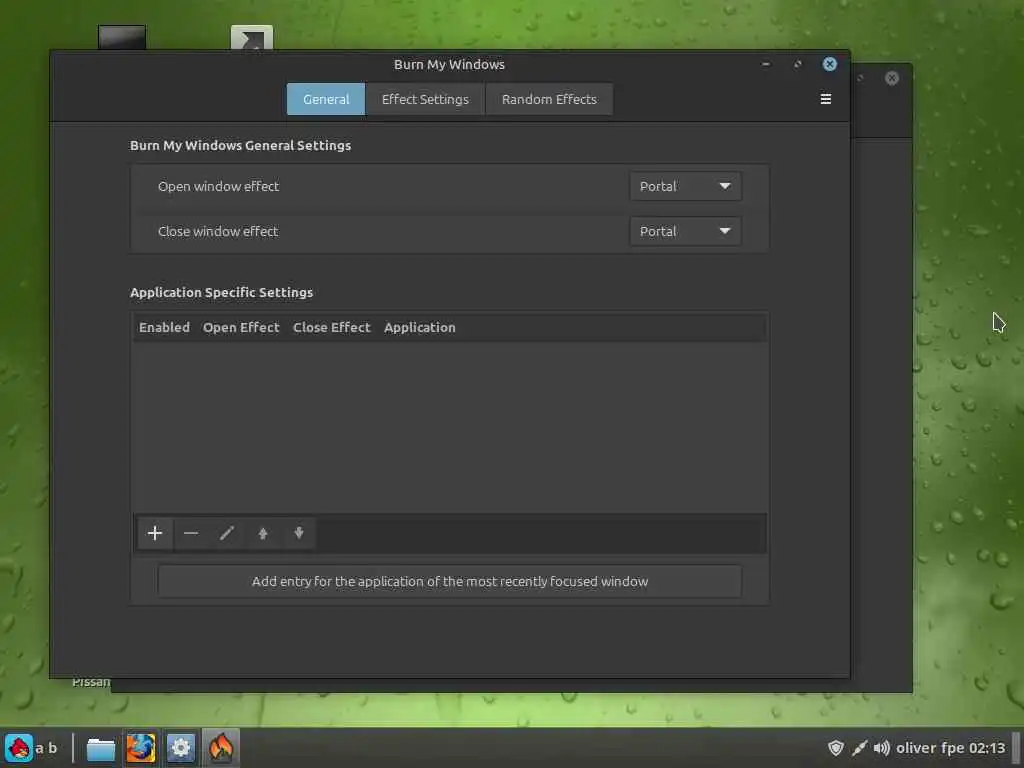The width and height of the screenshot is (1024, 768).
Task: Select Burn My Windows flame taskbar icon
Action: tap(221, 748)
